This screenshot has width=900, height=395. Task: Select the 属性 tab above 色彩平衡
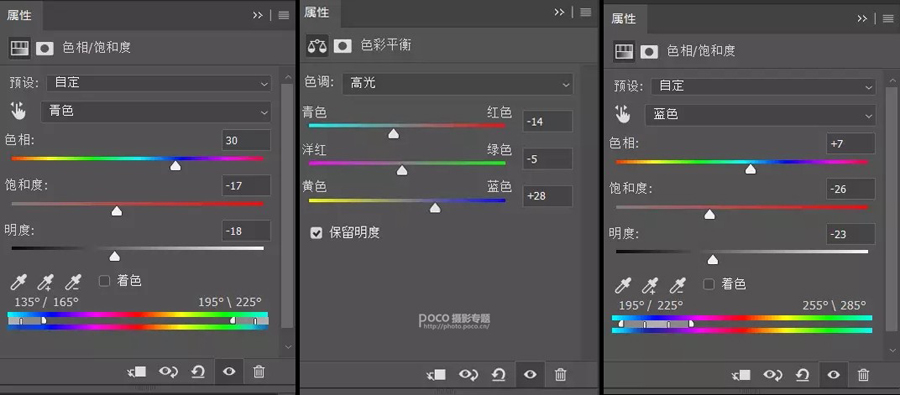click(317, 12)
